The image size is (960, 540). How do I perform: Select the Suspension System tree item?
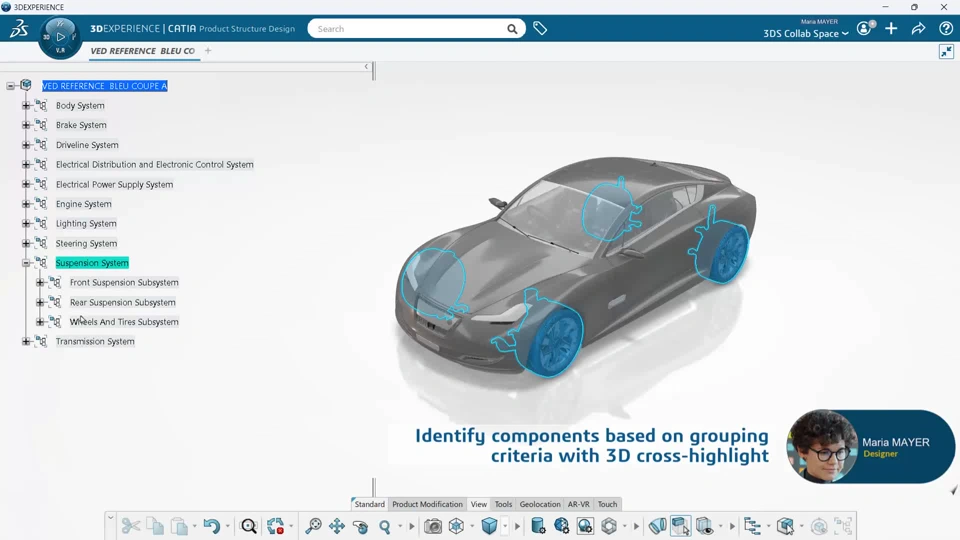pyautogui.click(x=92, y=263)
